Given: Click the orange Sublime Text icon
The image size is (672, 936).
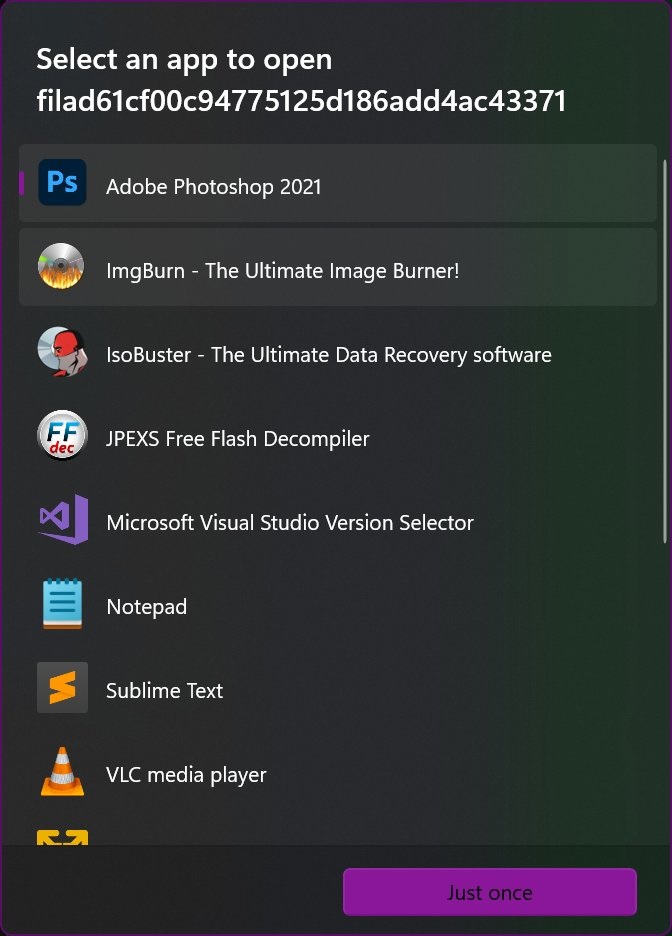Looking at the screenshot, I should pos(62,687).
